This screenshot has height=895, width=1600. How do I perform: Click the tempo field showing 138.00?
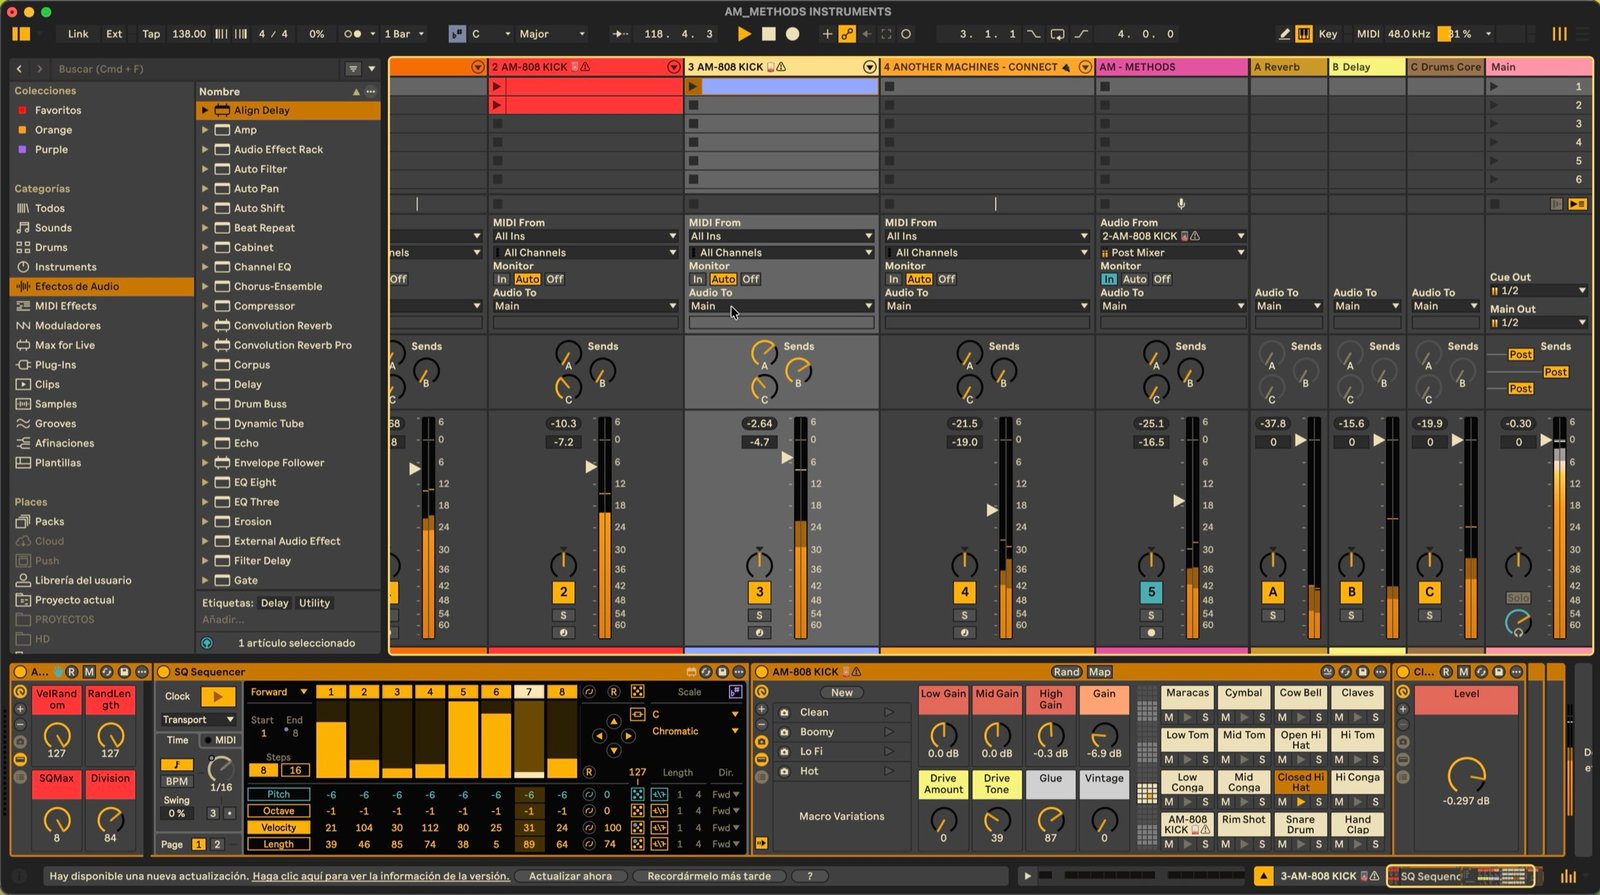[189, 34]
